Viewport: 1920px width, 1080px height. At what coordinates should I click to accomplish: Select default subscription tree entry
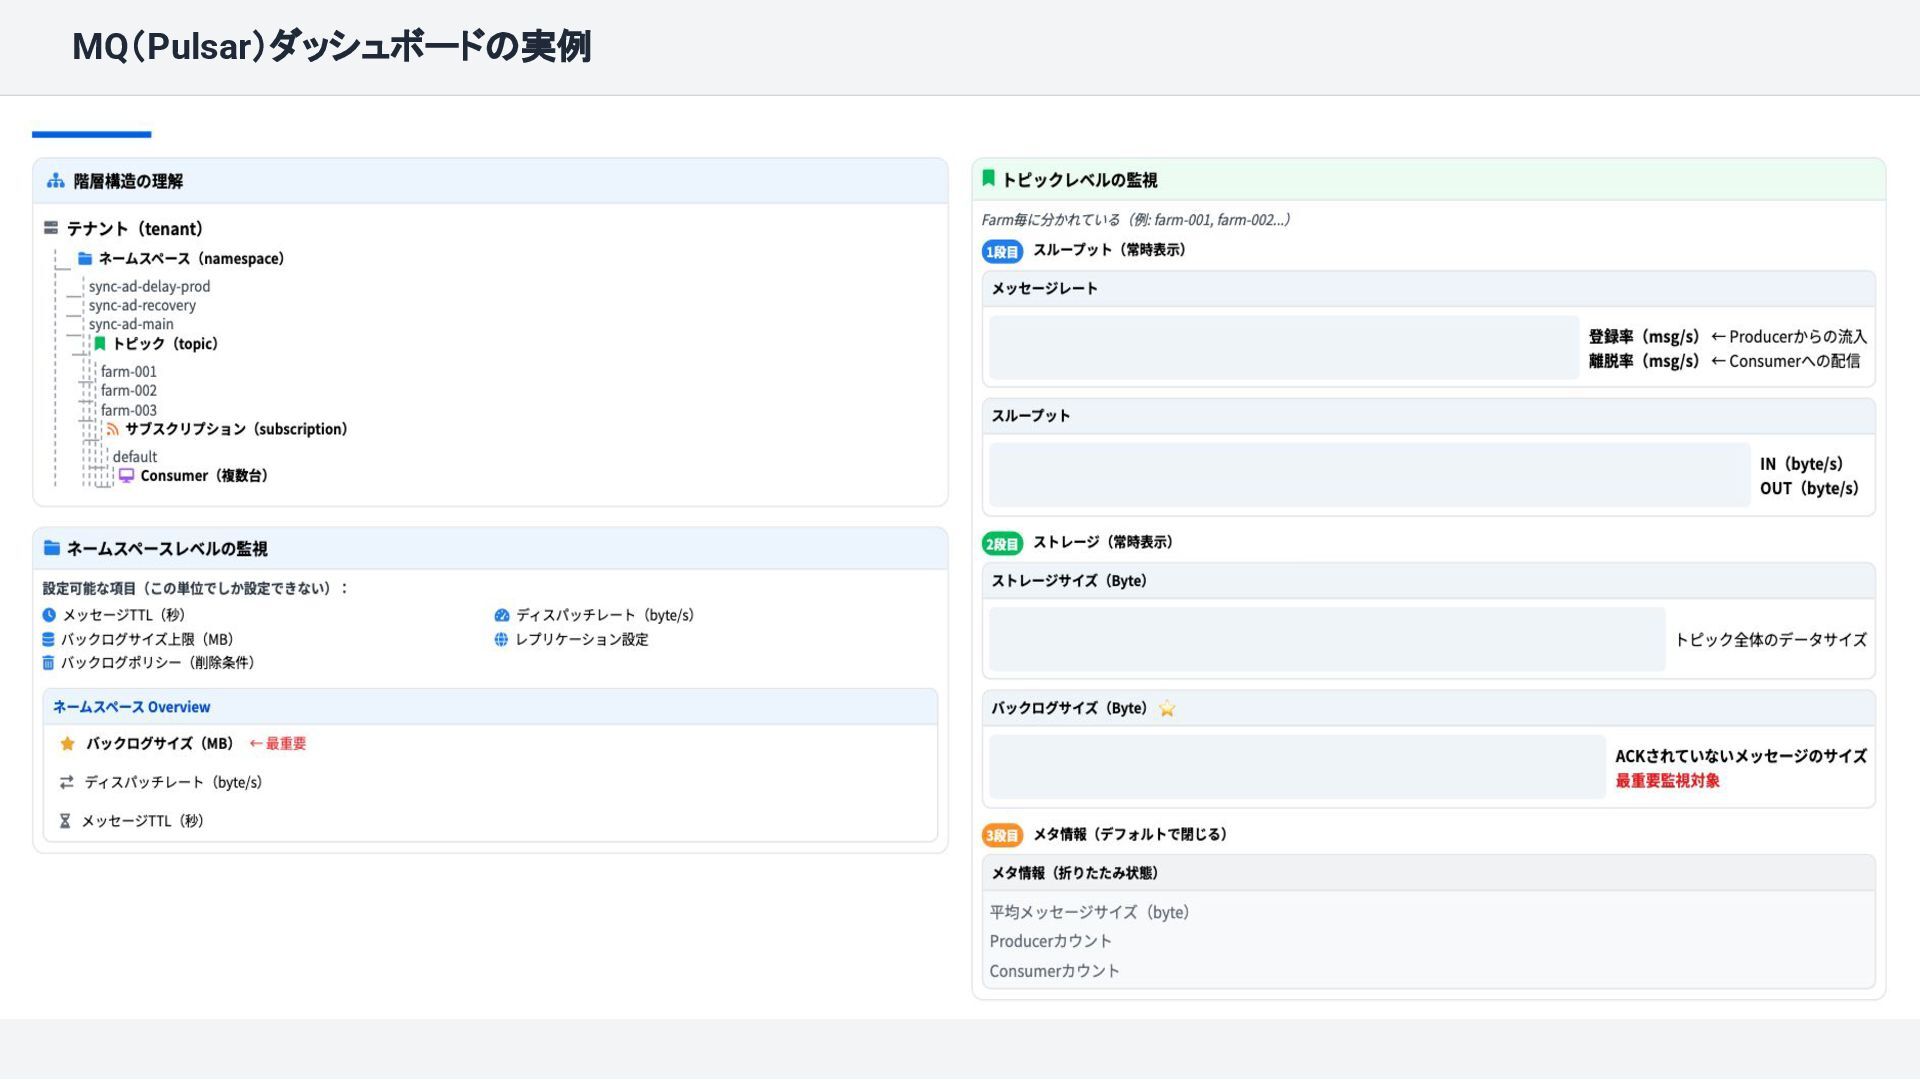coord(135,457)
